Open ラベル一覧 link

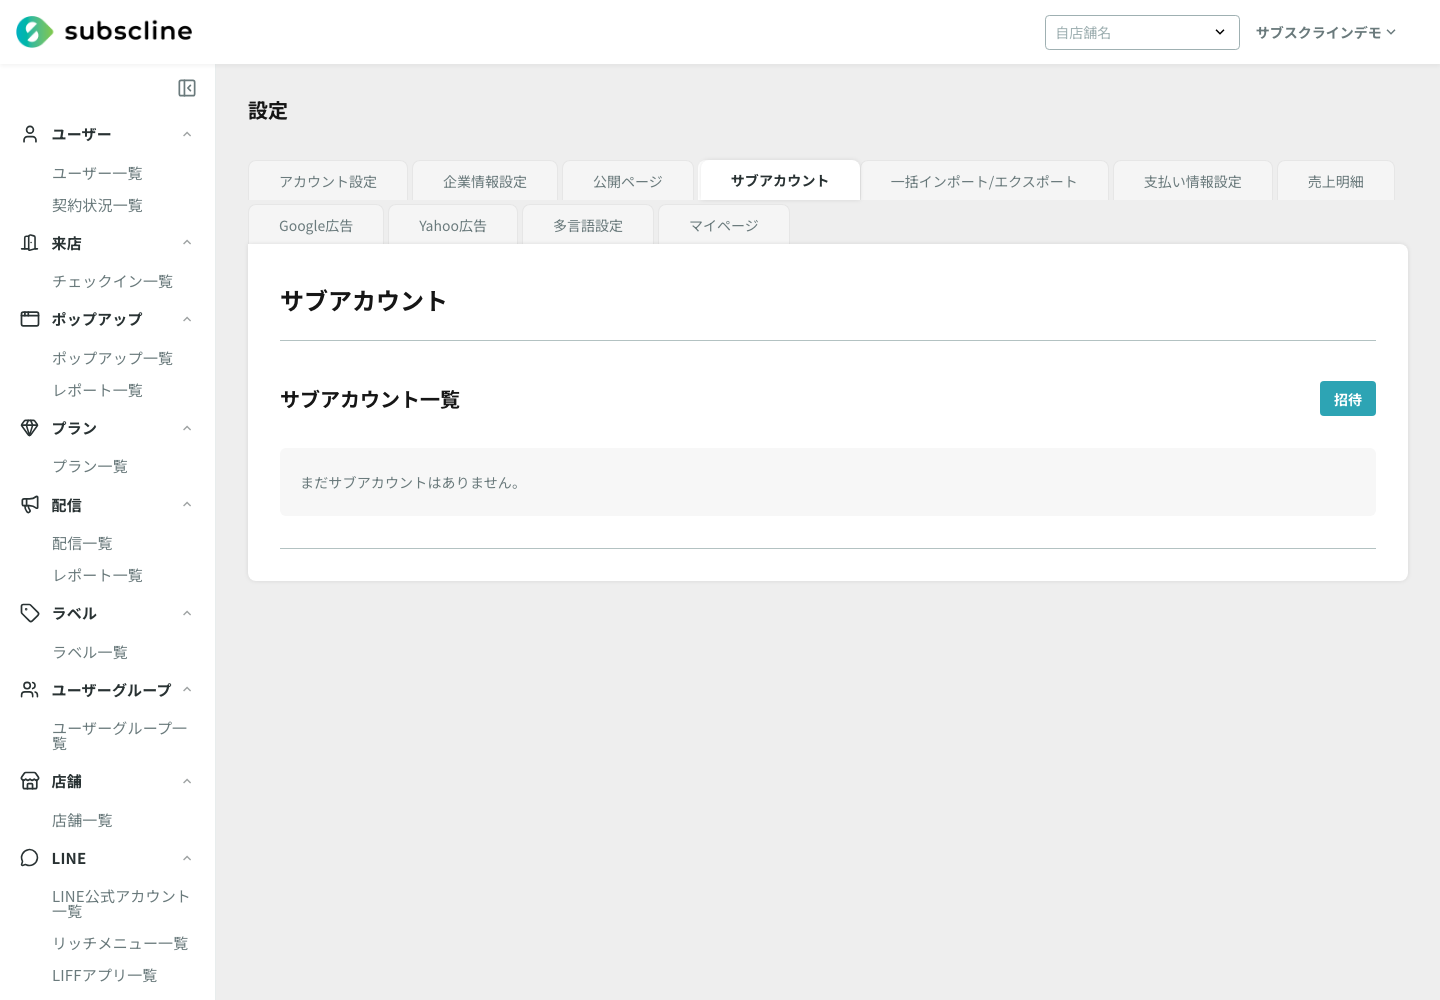pyautogui.click(x=90, y=652)
